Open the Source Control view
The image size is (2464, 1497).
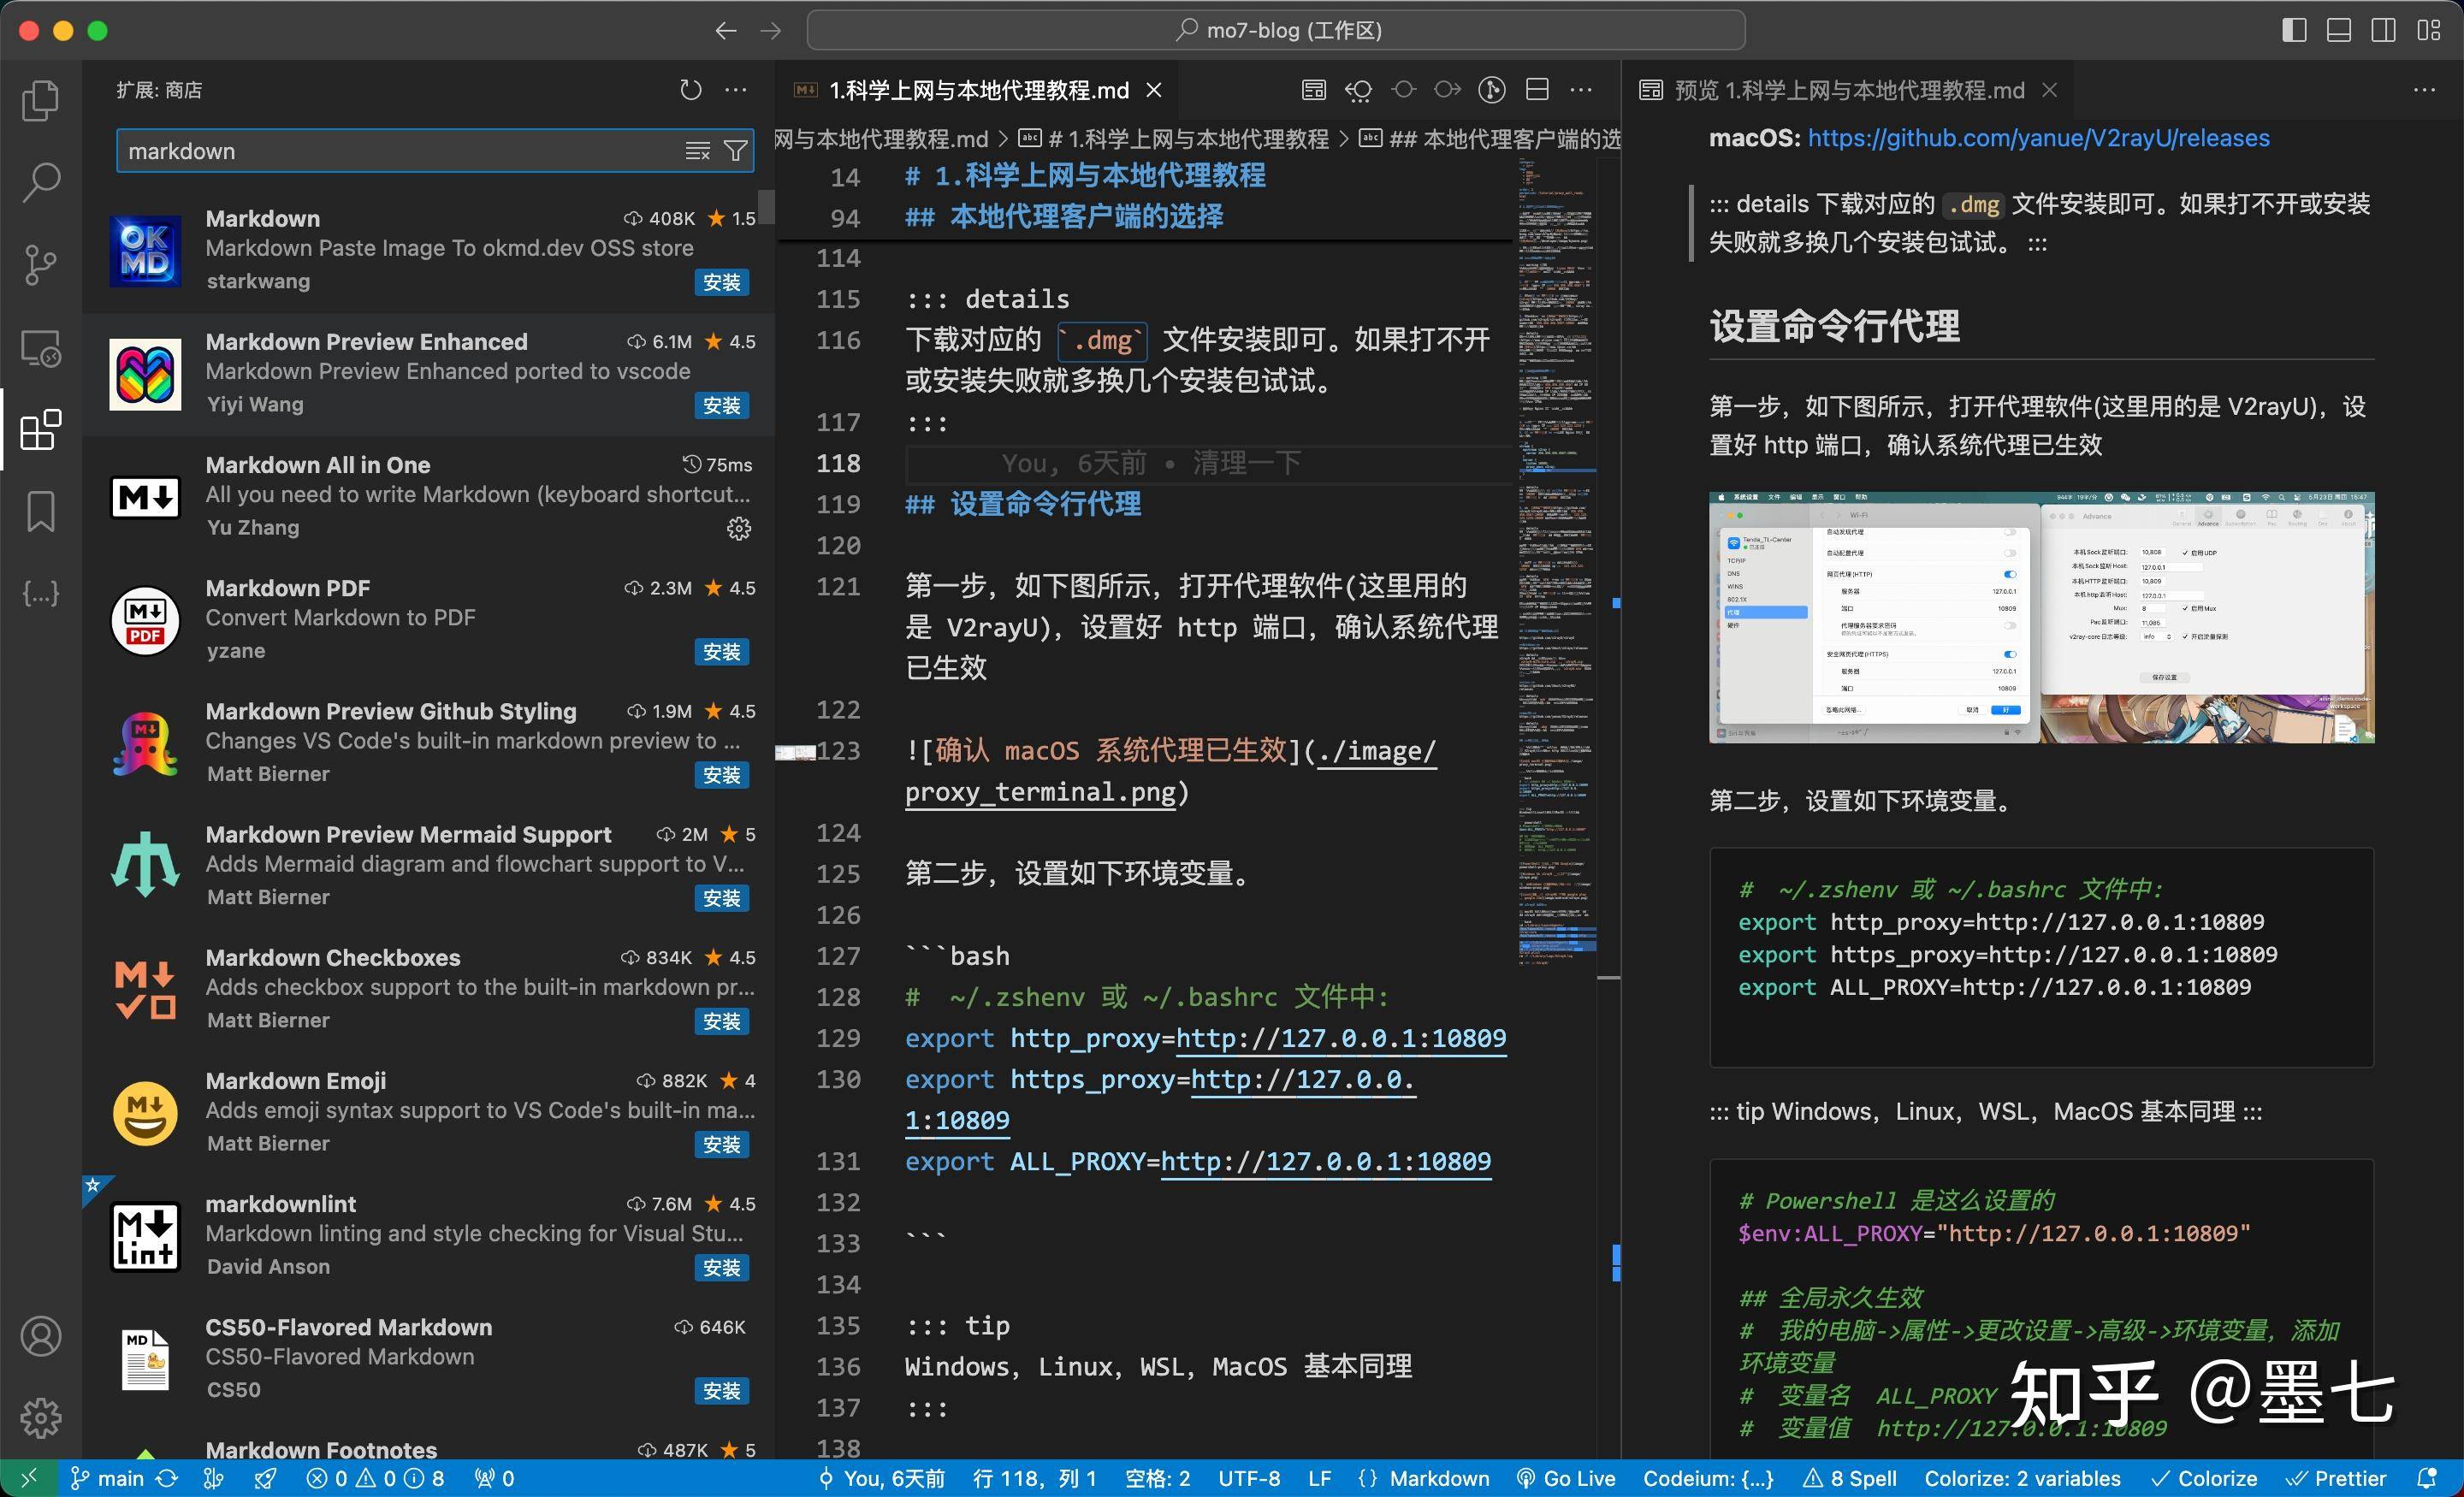click(x=41, y=265)
